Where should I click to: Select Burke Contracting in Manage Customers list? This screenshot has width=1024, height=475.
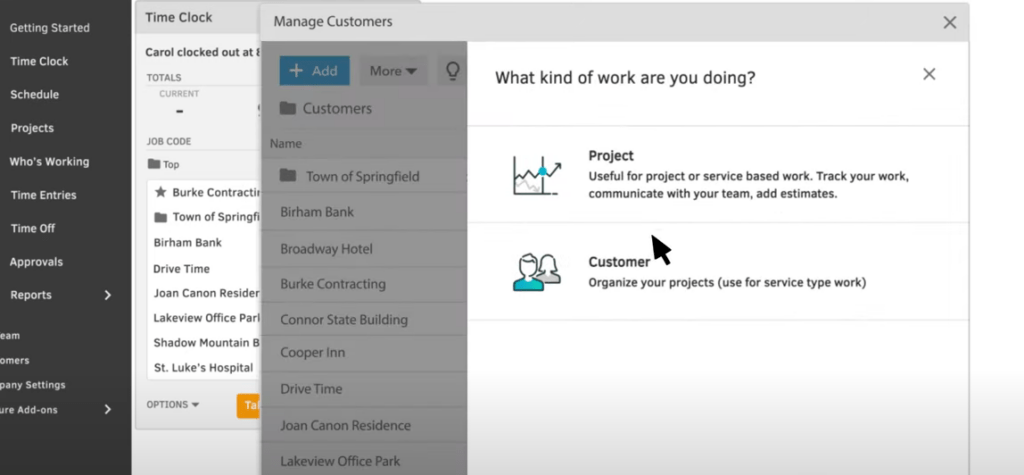(x=364, y=284)
